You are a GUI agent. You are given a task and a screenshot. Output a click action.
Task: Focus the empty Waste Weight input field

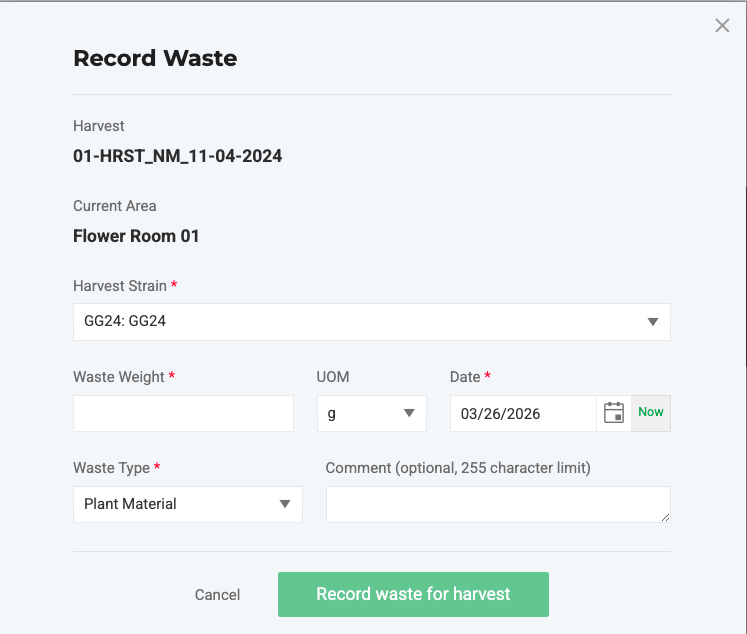tap(183, 413)
